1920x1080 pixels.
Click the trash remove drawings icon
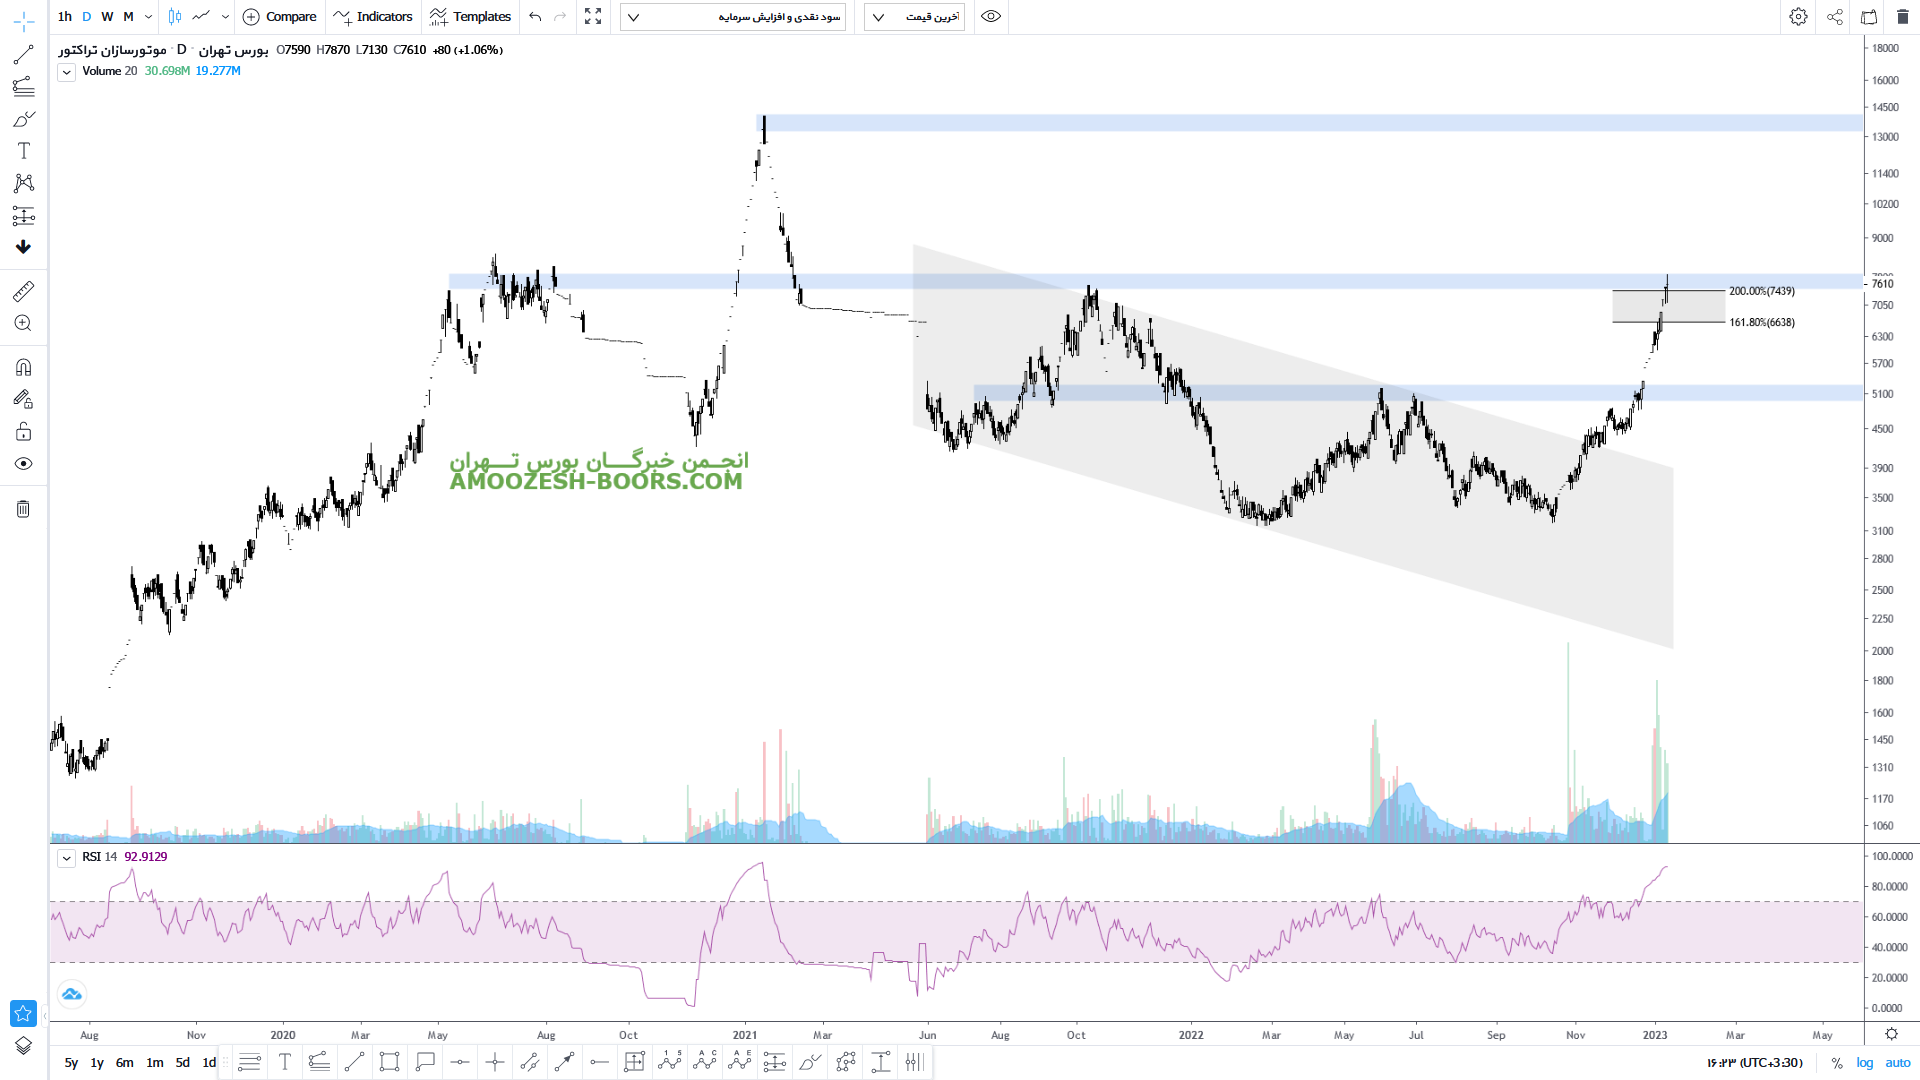(x=23, y=509)
